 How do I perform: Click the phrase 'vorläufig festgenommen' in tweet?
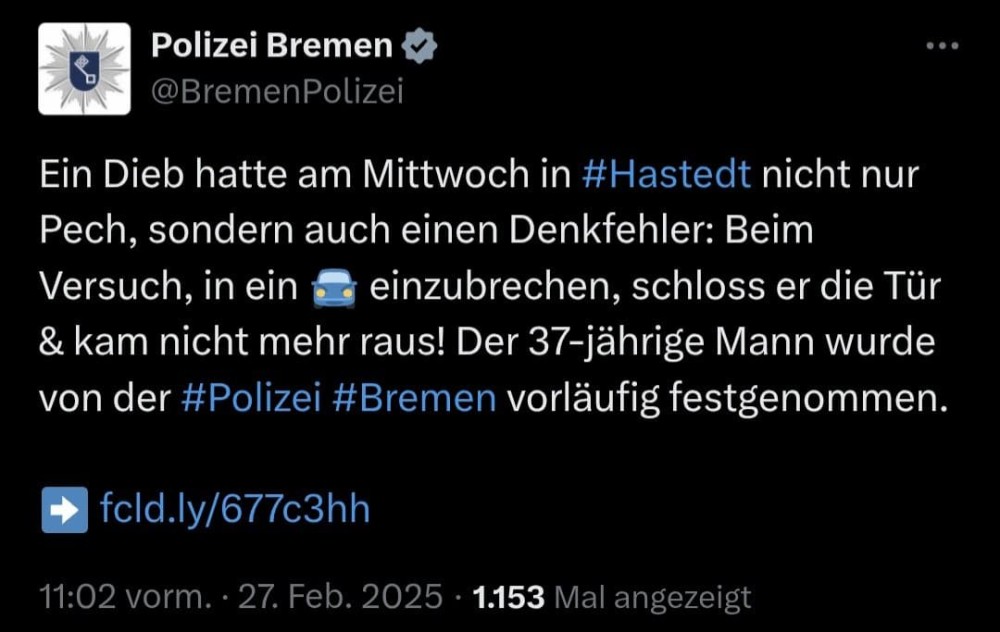click(x=727, y=398)
